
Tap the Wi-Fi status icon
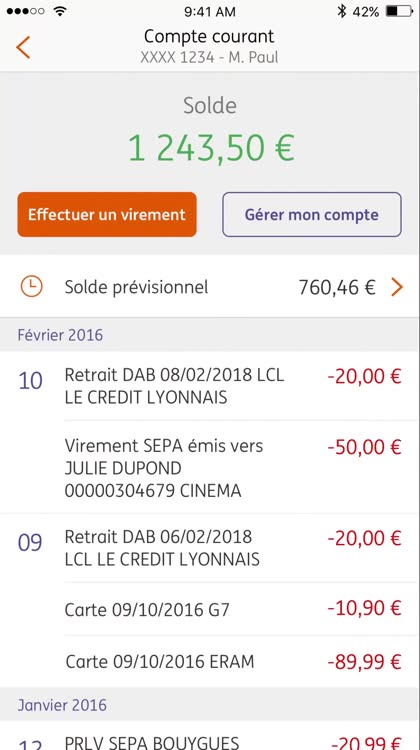click(60, 11)
